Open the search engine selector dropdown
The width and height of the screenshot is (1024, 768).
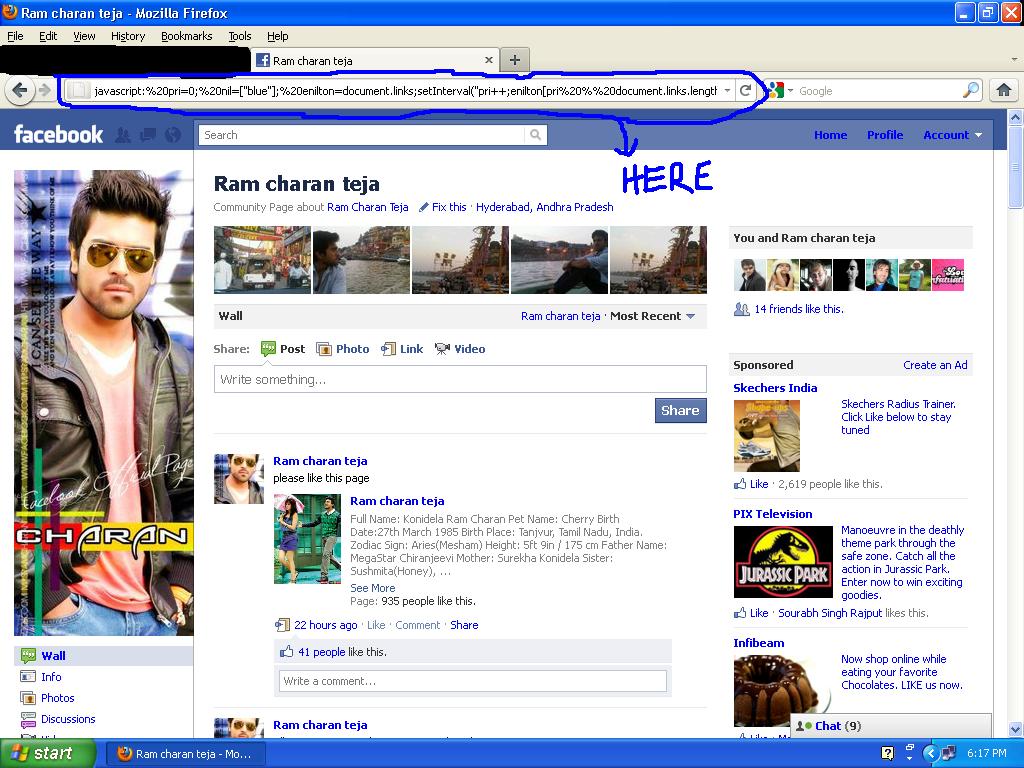point(790,91)
